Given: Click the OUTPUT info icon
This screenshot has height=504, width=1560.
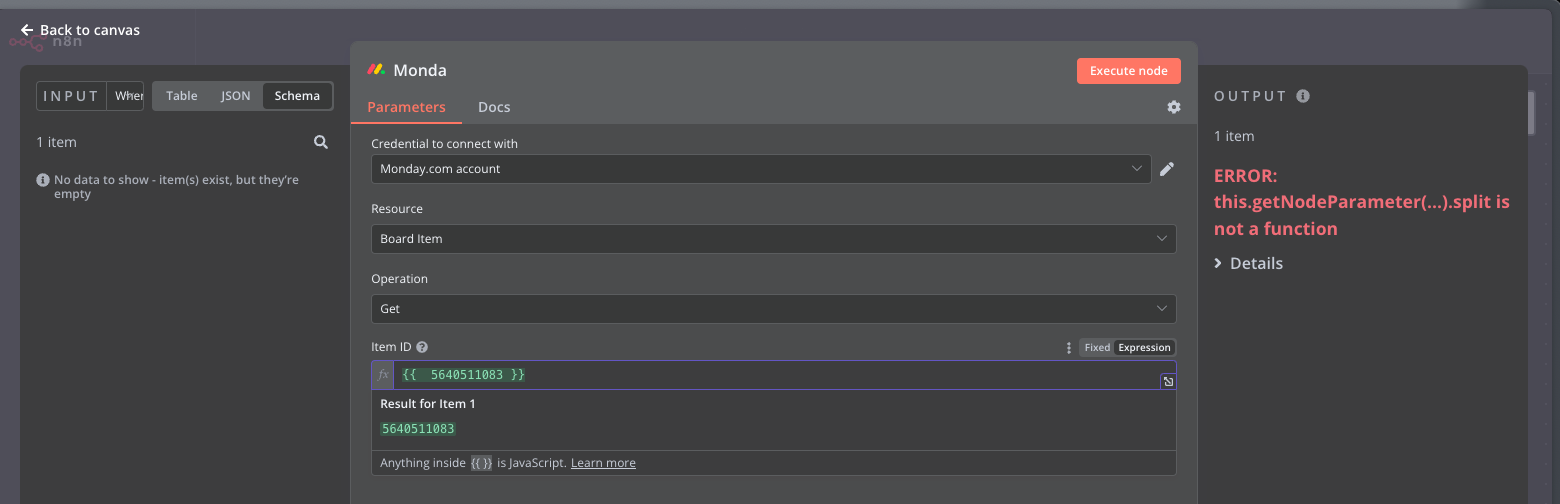Looking at the screenshot, I should [x=1302, y=96].
